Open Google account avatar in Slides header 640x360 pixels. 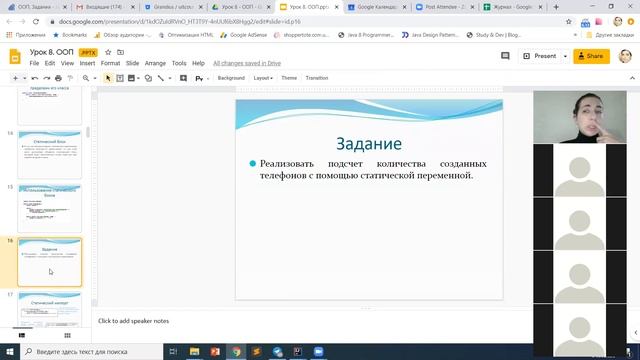point(625,56)
